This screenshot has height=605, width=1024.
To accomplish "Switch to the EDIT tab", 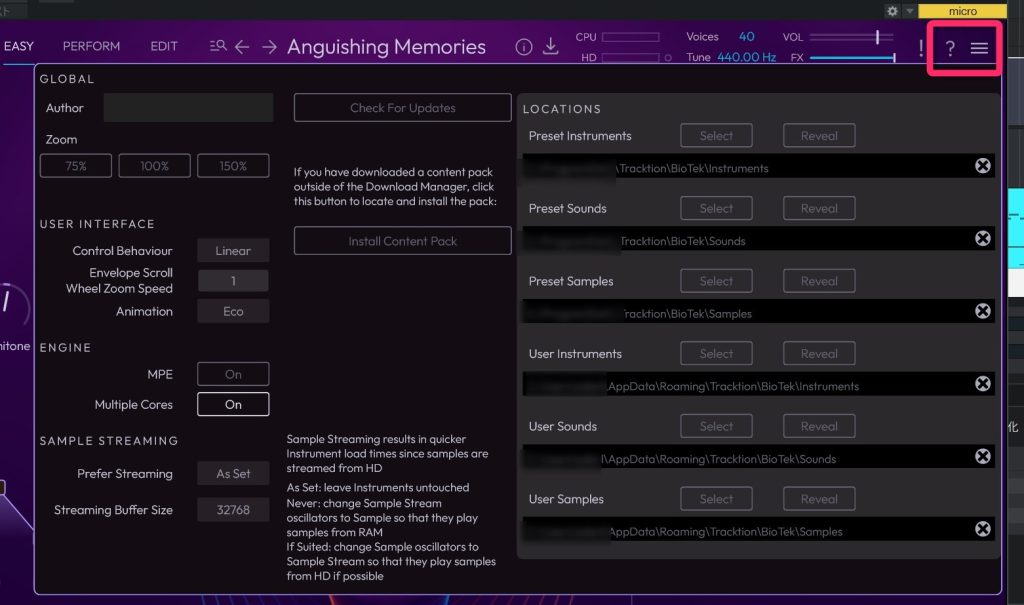I will [164, 46].
